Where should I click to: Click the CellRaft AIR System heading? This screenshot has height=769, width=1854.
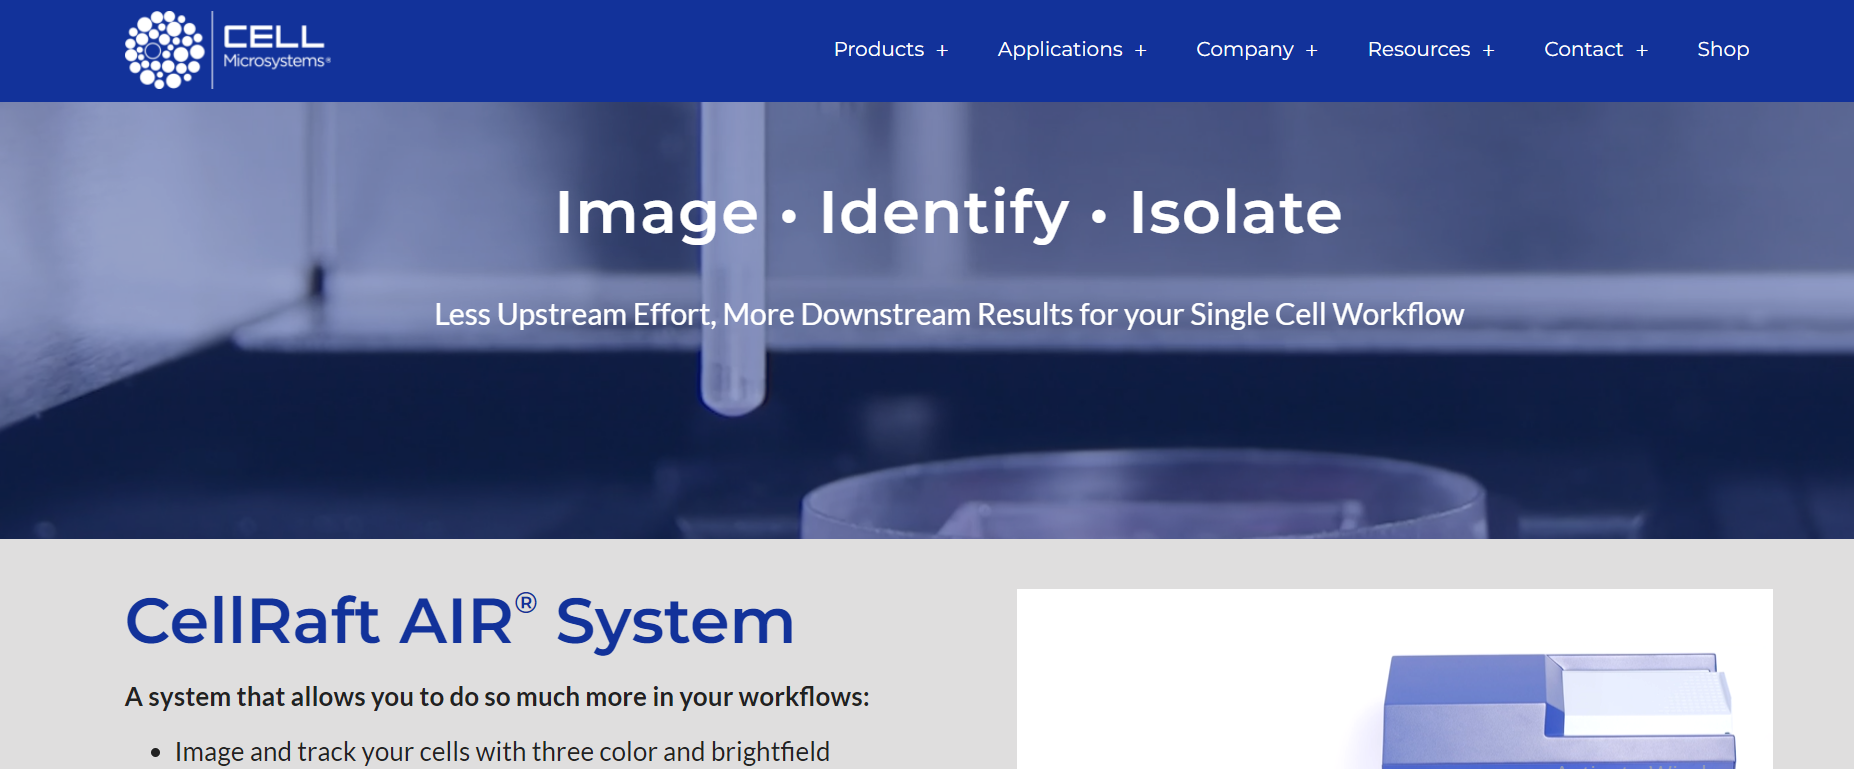pyautogui.click(x=459, y=621)
